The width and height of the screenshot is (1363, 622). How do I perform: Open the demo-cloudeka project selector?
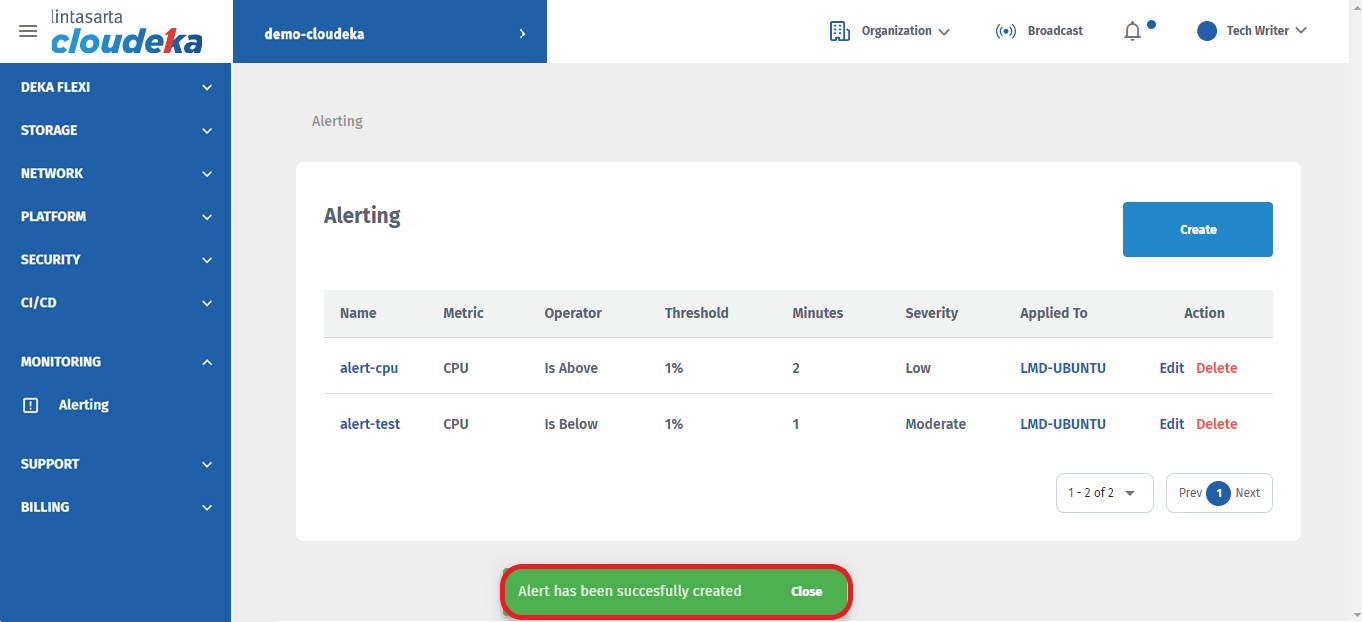[390, 33]
